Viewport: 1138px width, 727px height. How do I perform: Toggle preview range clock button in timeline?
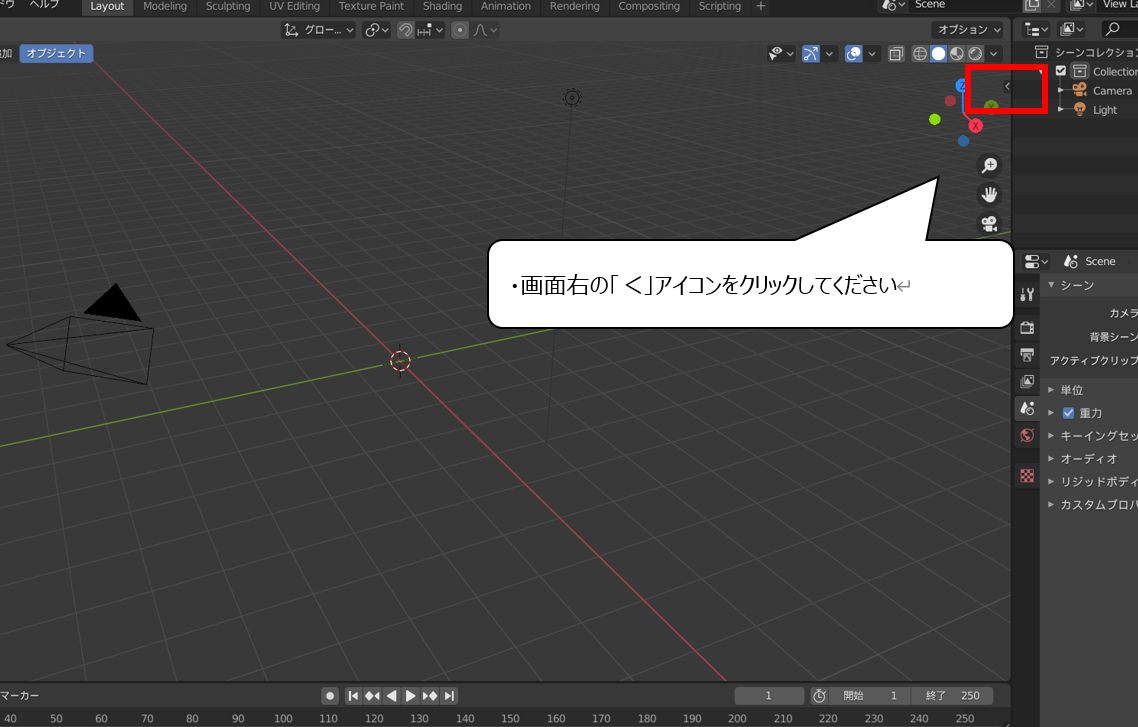(x=819, y=696)
